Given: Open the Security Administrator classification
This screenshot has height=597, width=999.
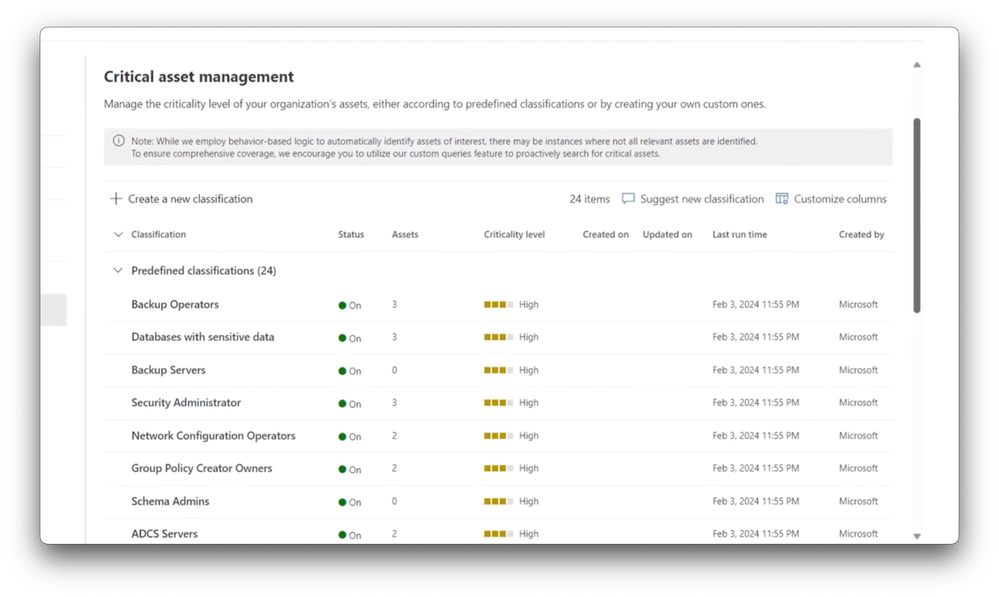Looking at the screenshot, I should pyautogui.click(x=186, y=403).
